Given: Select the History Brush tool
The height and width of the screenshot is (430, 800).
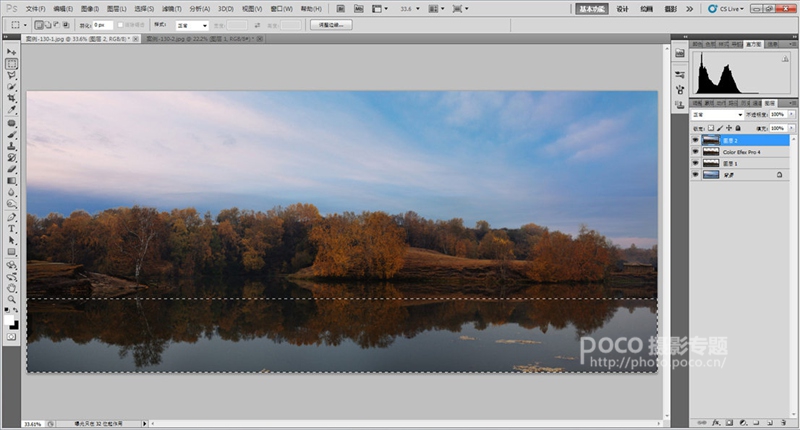Looking at the screenshot, I should pos(11,158).
